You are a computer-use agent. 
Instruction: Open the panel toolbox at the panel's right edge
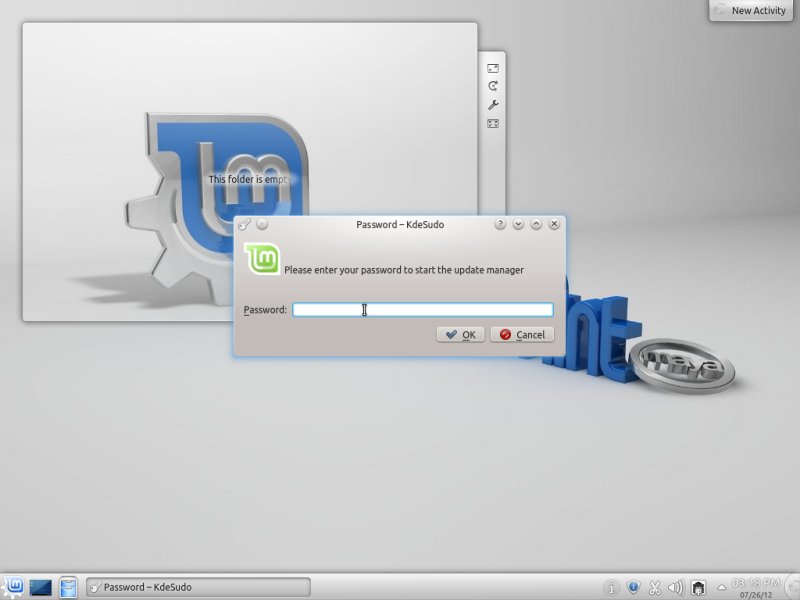tap(793, 587)
